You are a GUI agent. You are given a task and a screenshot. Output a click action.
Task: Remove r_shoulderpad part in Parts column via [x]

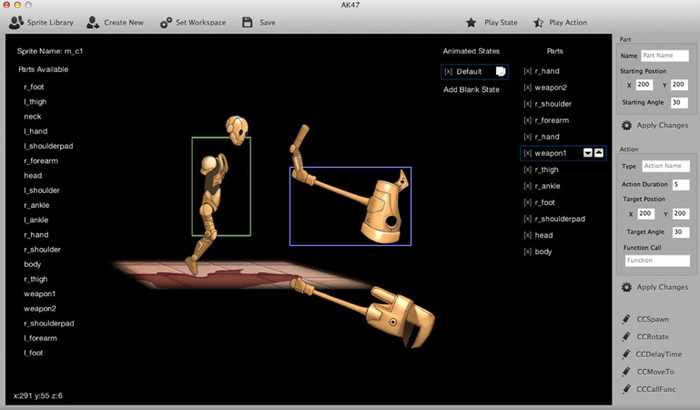[528, 219]
